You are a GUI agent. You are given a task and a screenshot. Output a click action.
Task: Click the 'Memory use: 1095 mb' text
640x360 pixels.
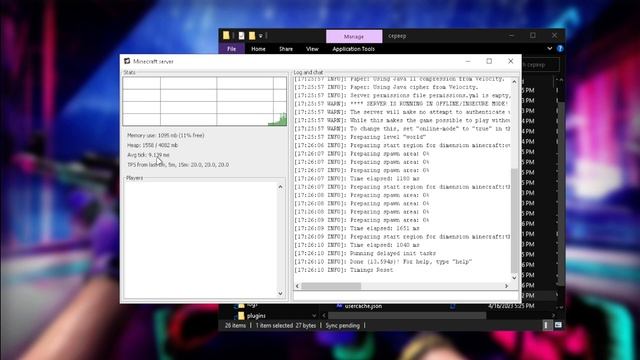165,135
